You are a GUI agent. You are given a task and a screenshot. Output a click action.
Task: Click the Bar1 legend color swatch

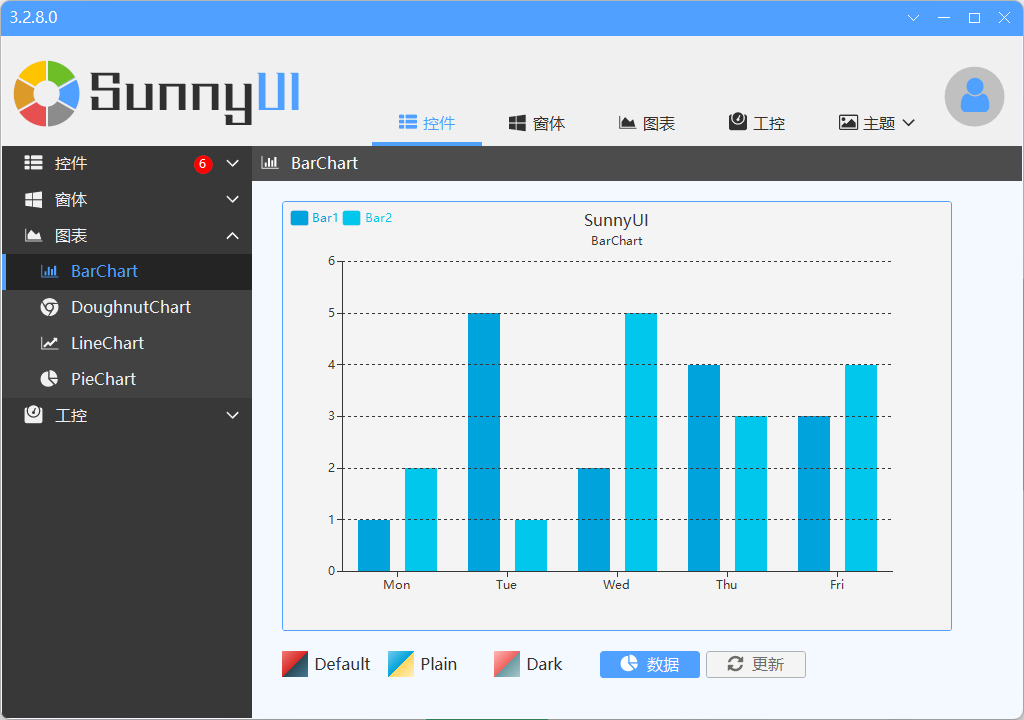click(x=299, y=218)
